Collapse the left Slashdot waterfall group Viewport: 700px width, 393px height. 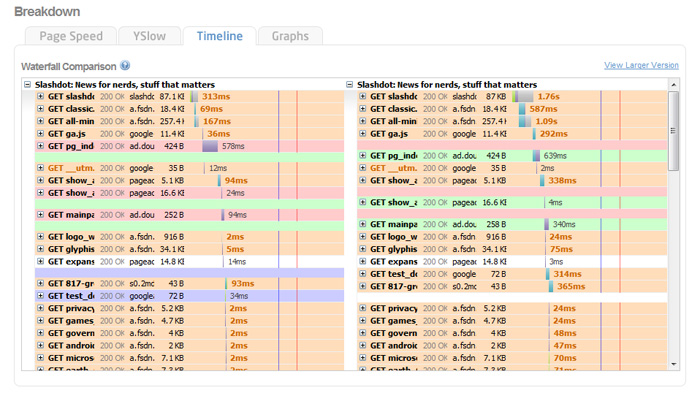(28, 84)
